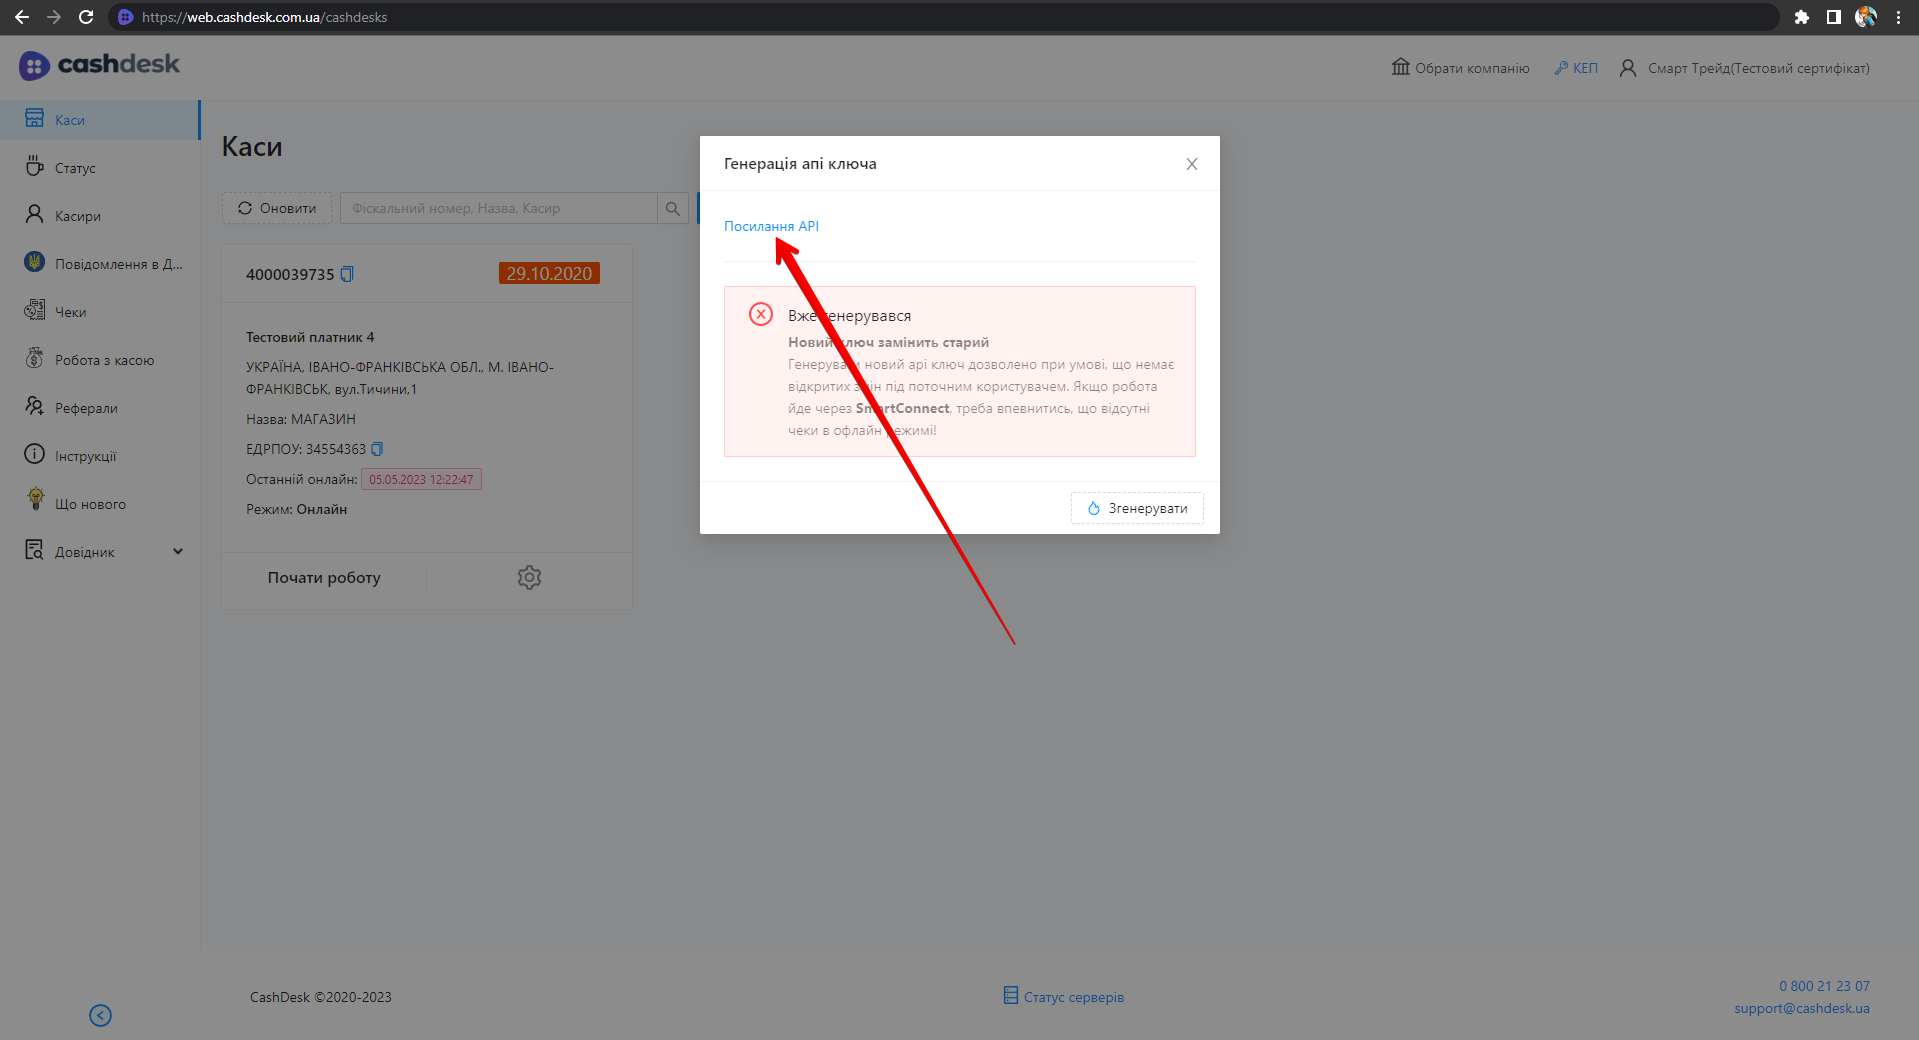Screen dimensions: 1919x1040
Task: Copy fiscal number 4000039735 icon
Action: pos(347,274)
